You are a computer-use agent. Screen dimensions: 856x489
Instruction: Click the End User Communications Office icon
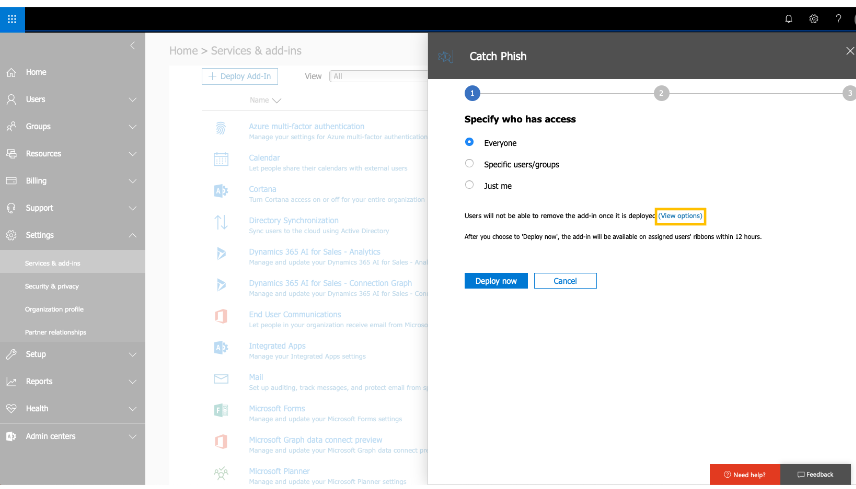(221, 316)
